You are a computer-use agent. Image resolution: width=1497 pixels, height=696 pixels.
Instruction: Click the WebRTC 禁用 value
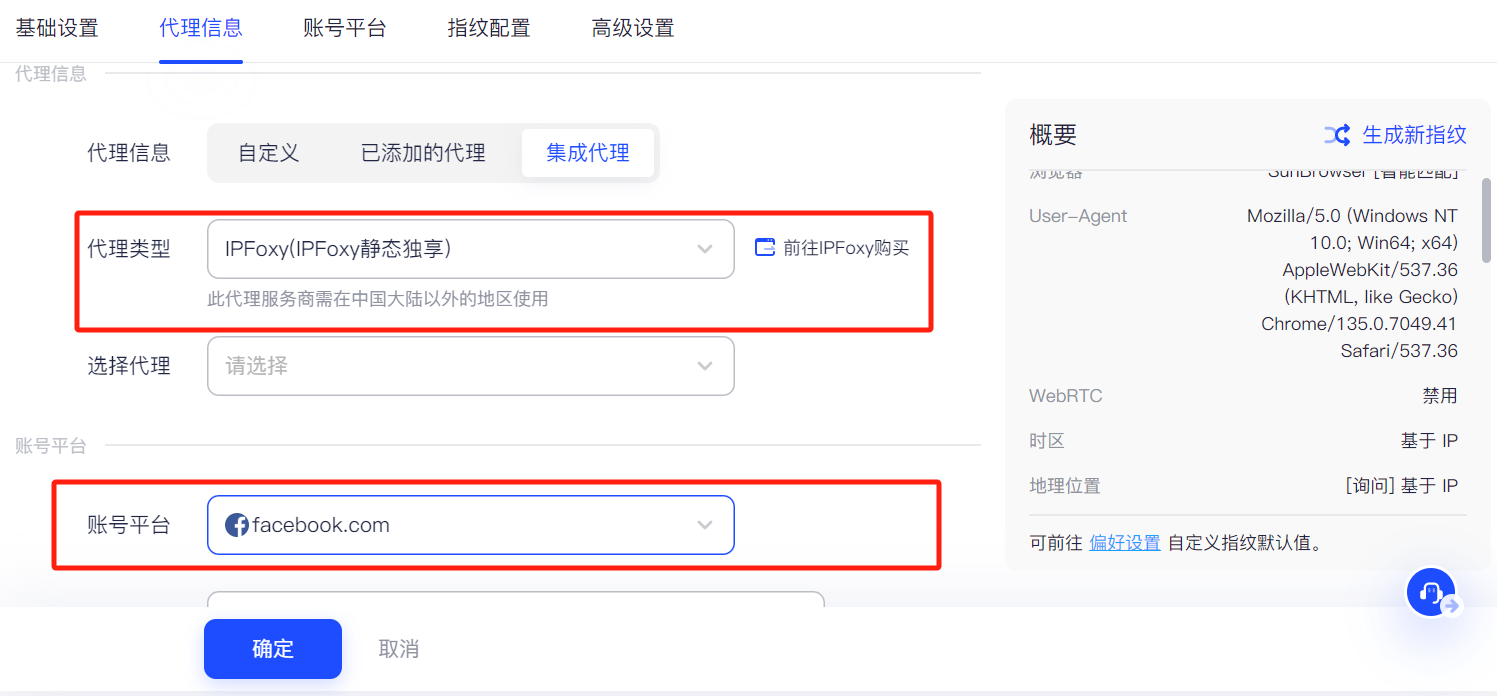1440,396
